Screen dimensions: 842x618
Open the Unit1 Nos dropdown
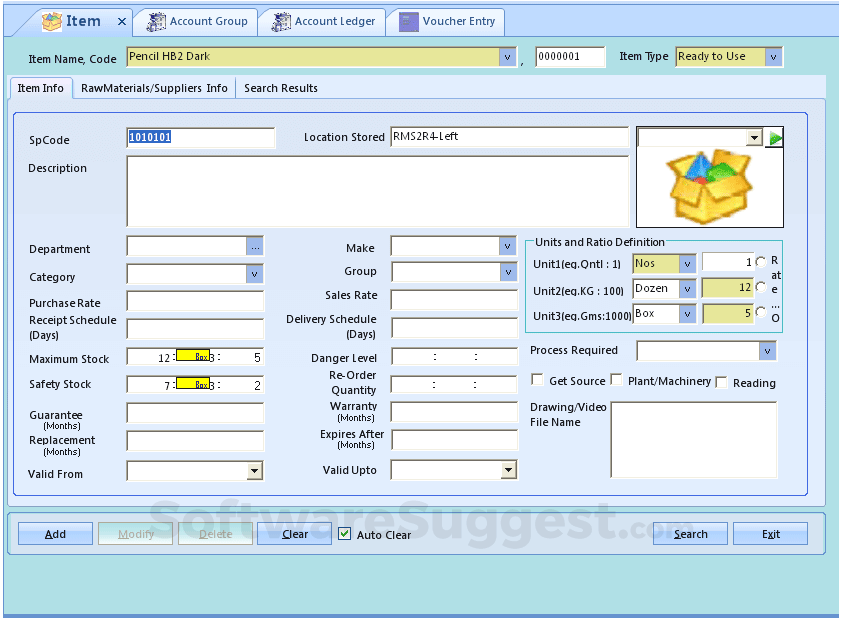pos(687,263)
